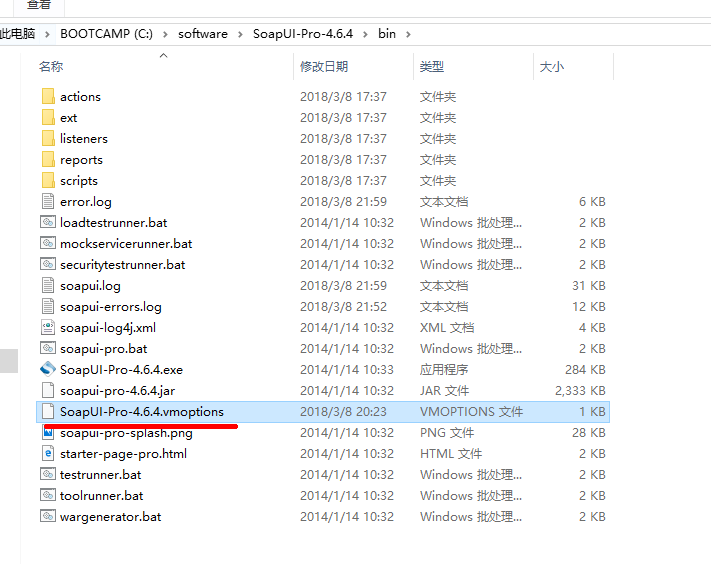This screenshot has height=564, width=711.
Task: Open the ext folder icon
Action: coord(48,117)
